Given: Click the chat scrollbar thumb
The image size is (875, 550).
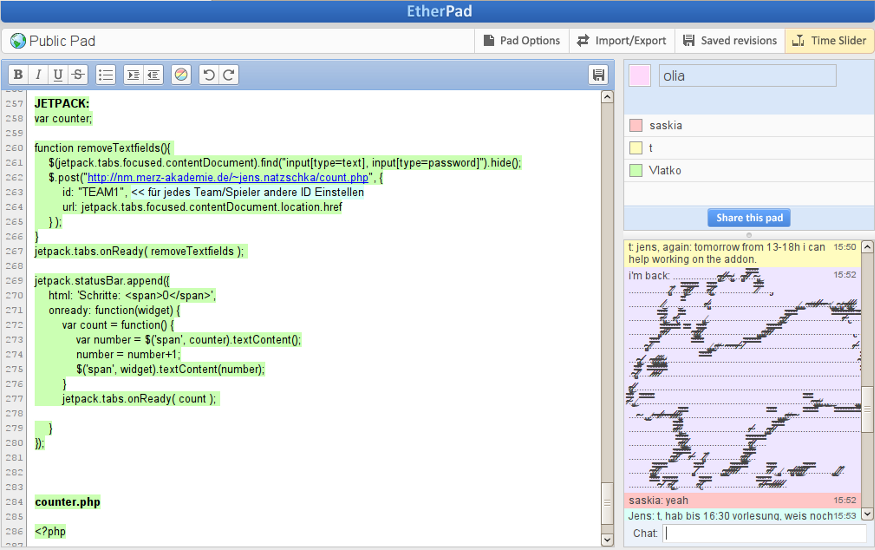Looking at the screenshot, I should (x=867, y=409).
